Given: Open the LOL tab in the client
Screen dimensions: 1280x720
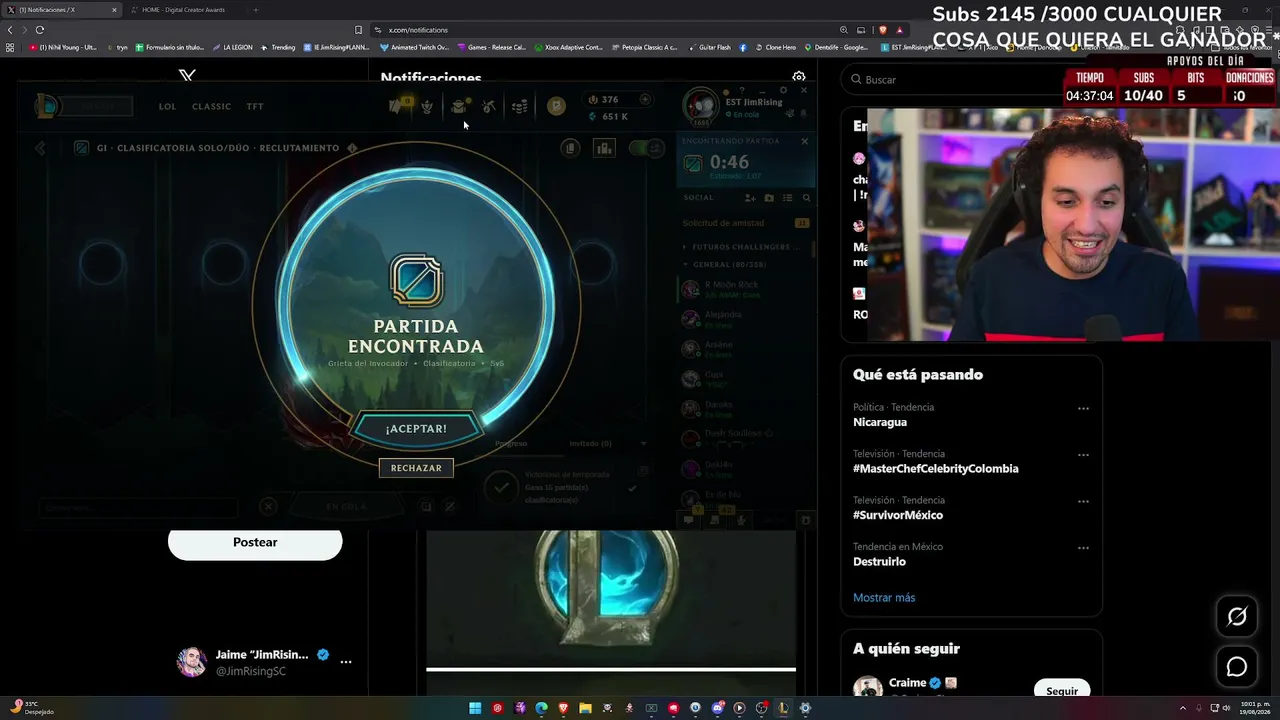Looking at the screenshot, I should pyautogui.click(x=167, y=106).
